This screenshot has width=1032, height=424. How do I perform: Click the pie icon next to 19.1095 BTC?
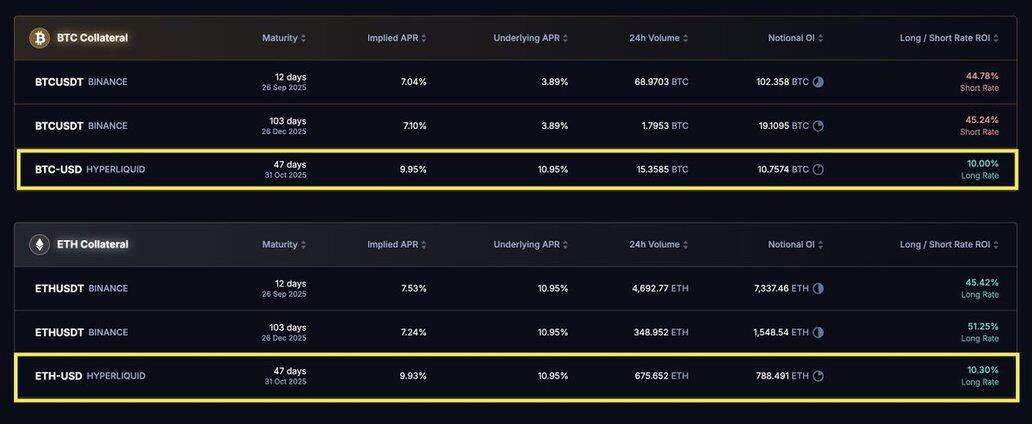coord(818,126)
